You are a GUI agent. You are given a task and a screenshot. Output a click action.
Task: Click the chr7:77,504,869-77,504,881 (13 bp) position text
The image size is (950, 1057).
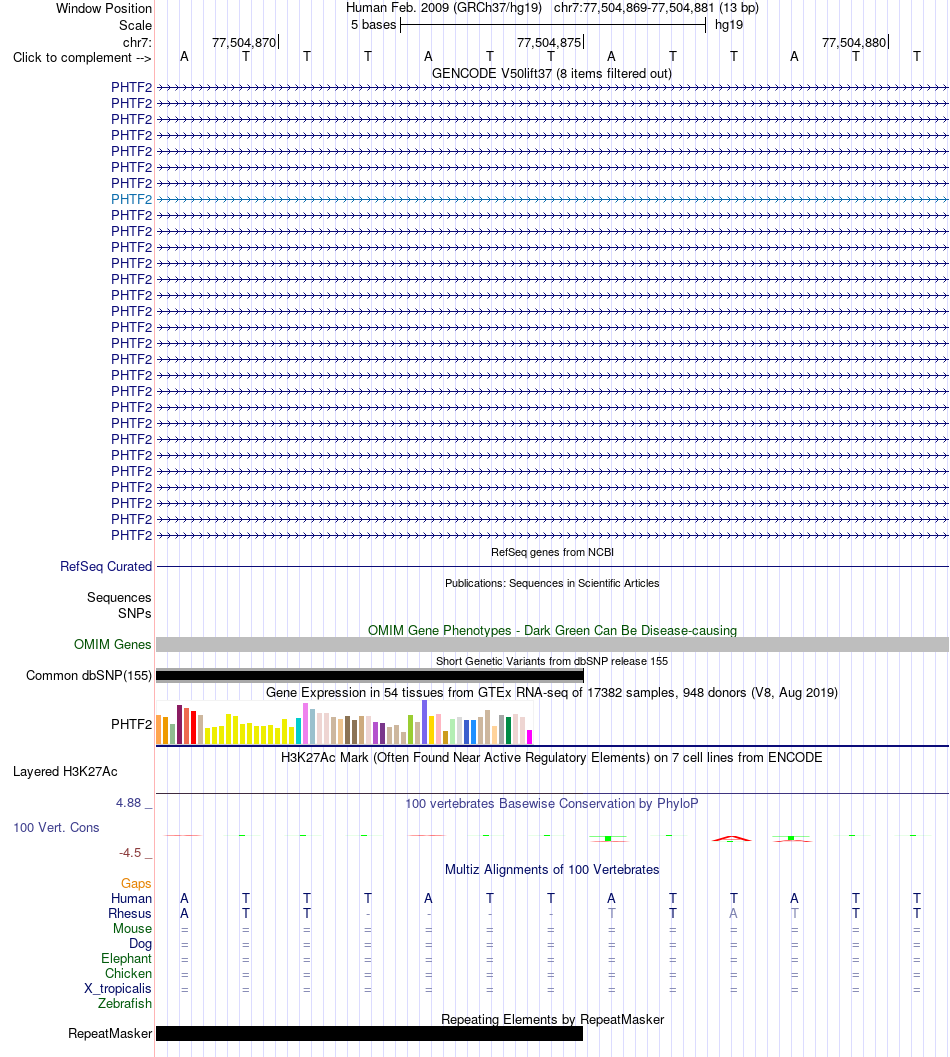pos(656,8)
